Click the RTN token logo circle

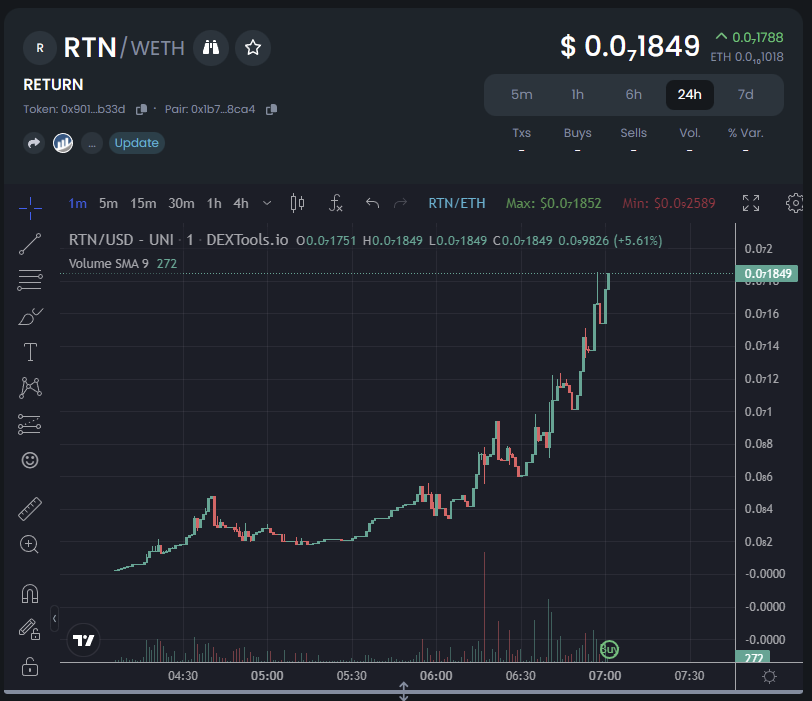[x=40, y=48]
